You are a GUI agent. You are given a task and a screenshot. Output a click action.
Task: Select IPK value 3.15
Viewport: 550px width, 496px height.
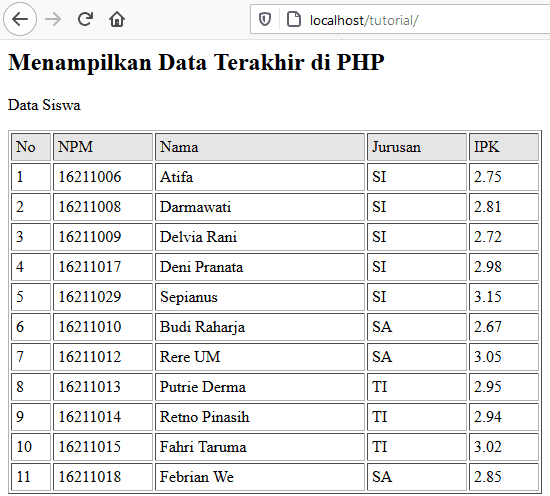click(504, 297)
